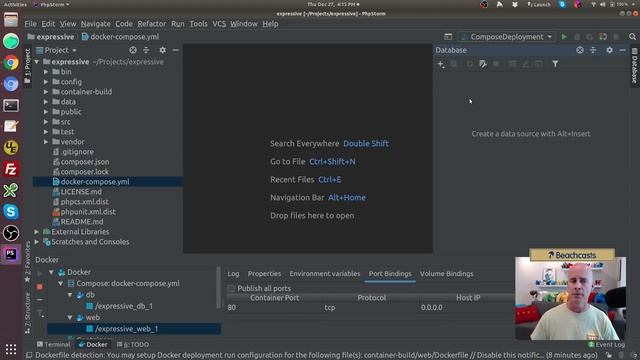Image resolution: width=640 pixels, height=360 pixels.
Task: Switch to the Volume Bindings tab
Action: tap(447, 274)
